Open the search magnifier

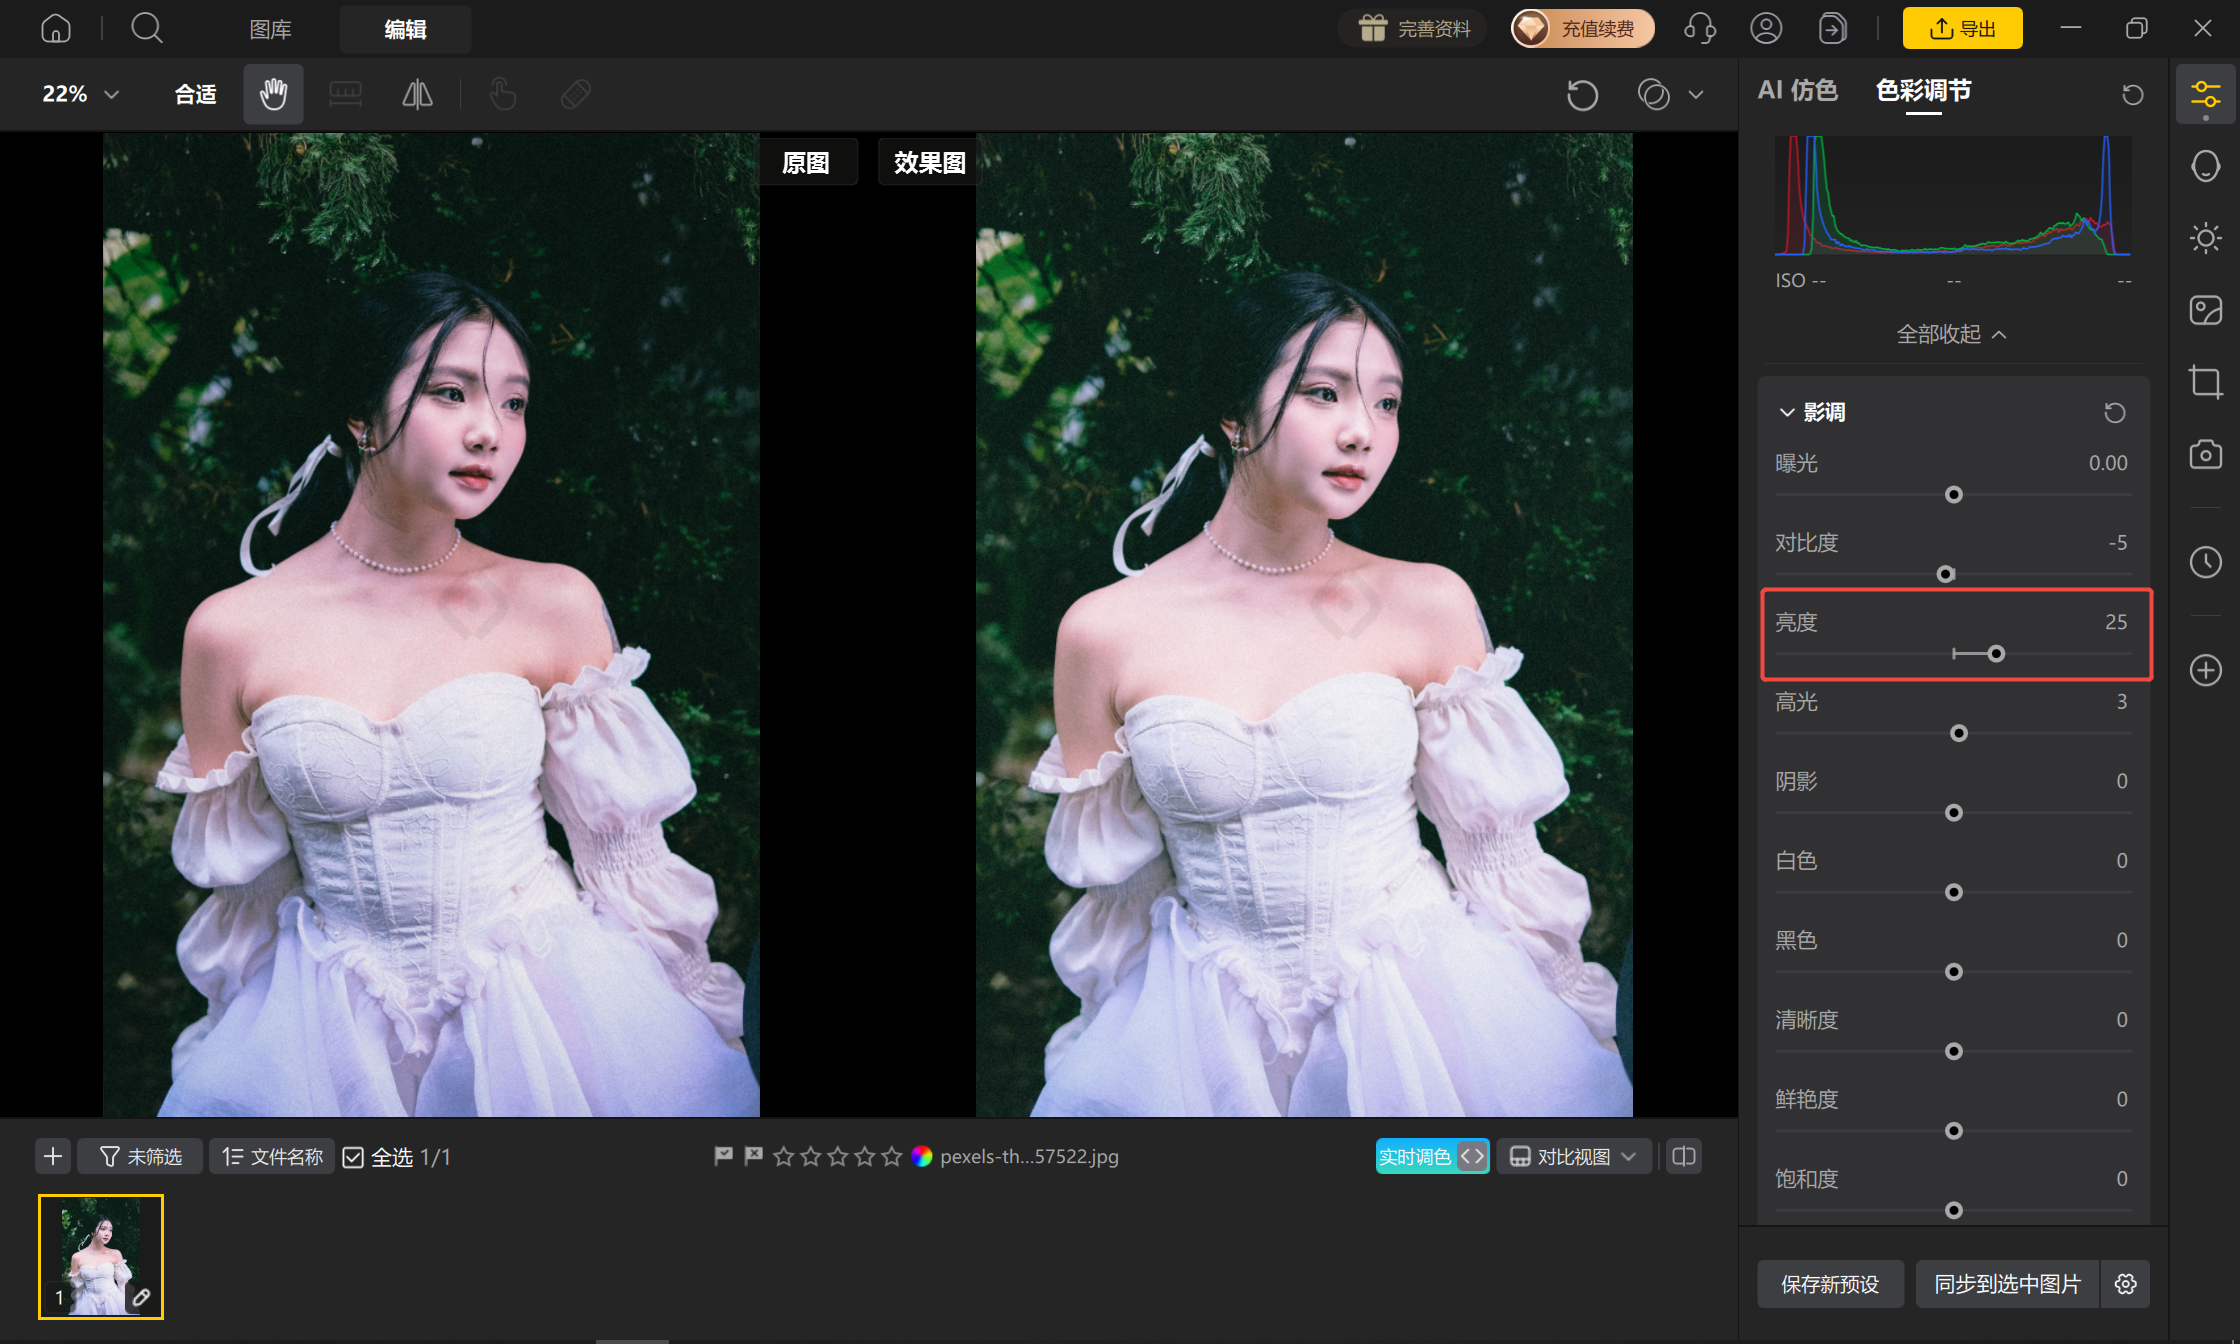pos(147,28)
